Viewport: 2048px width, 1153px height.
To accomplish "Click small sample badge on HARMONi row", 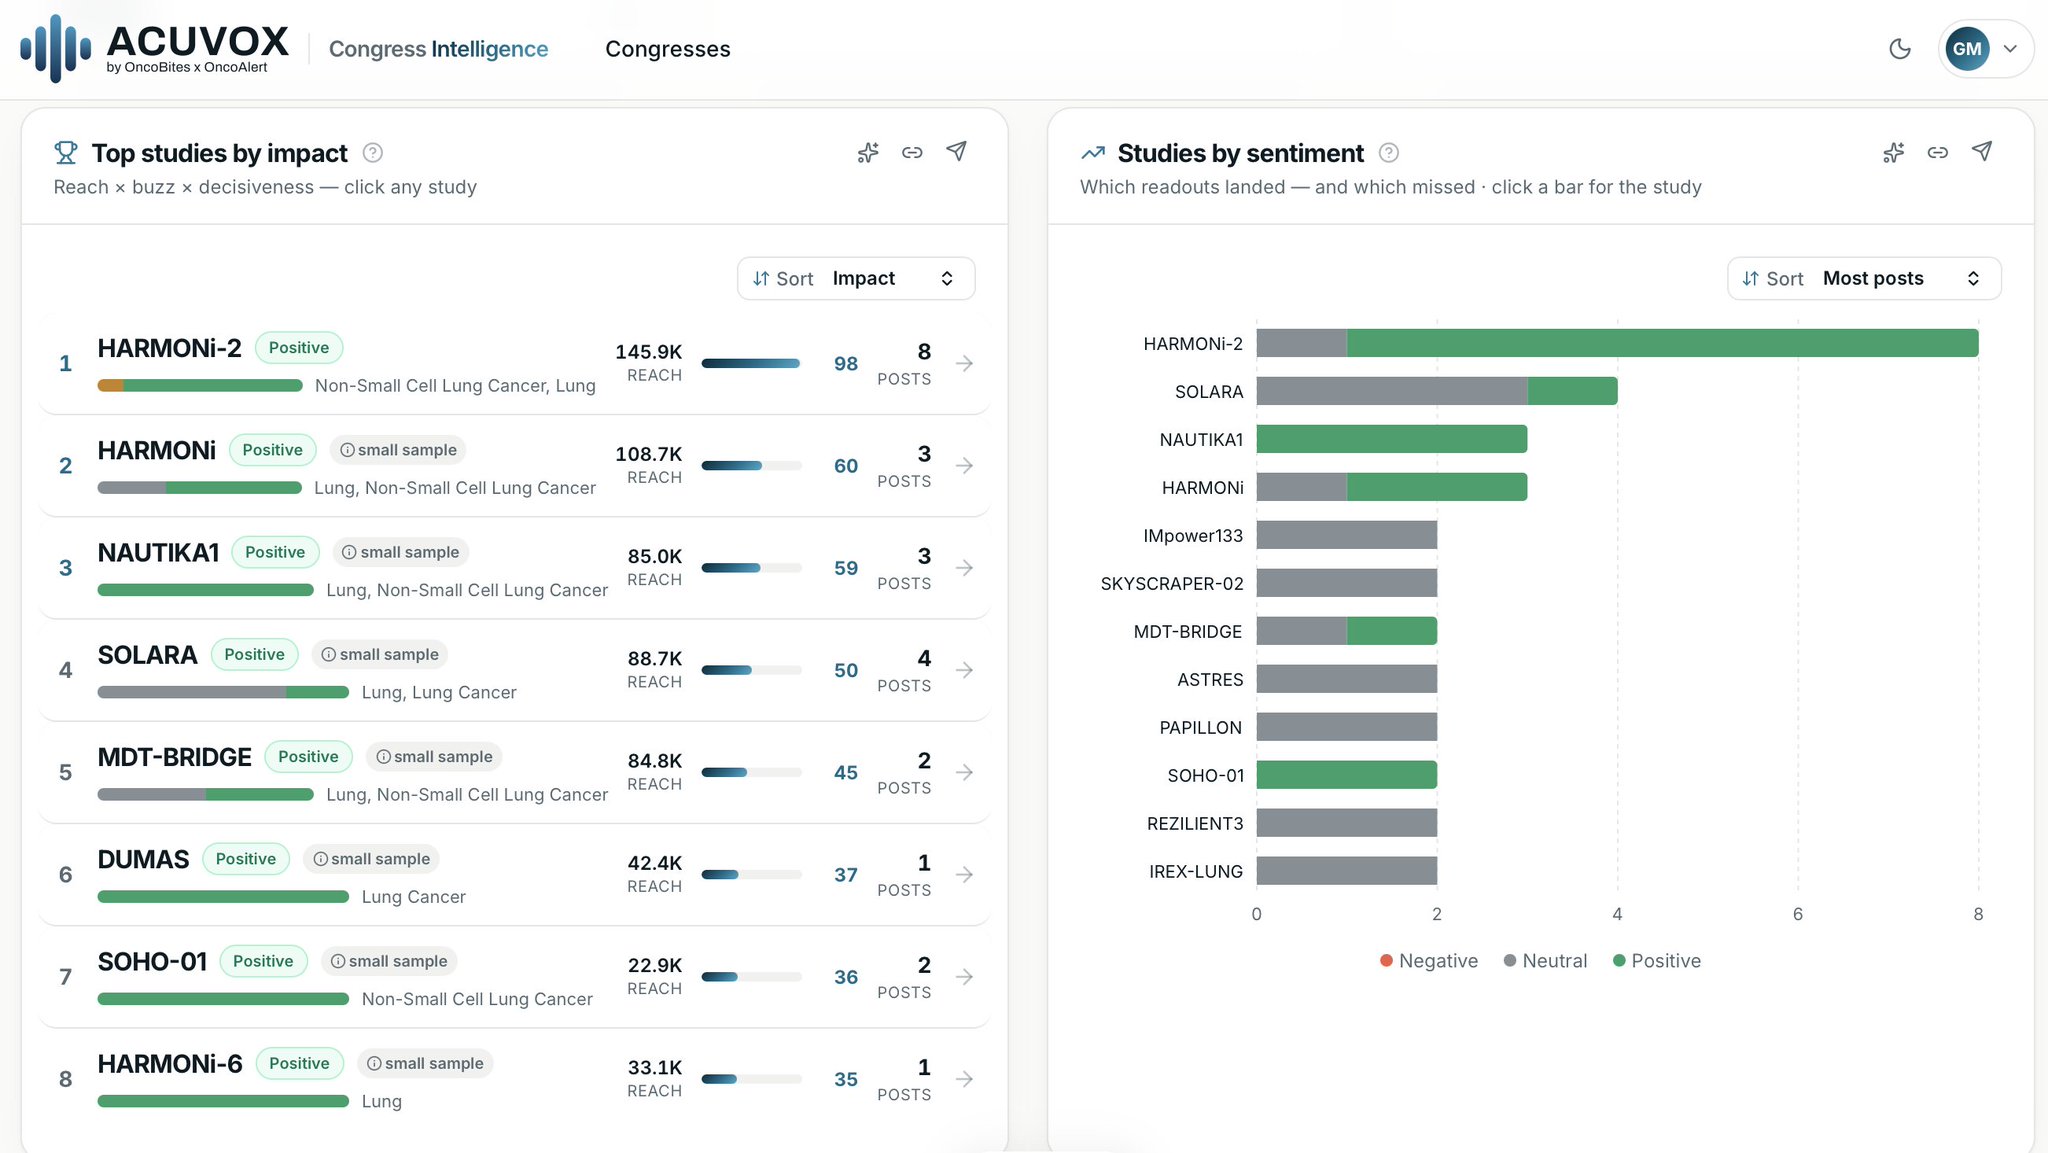I will 398,450.
